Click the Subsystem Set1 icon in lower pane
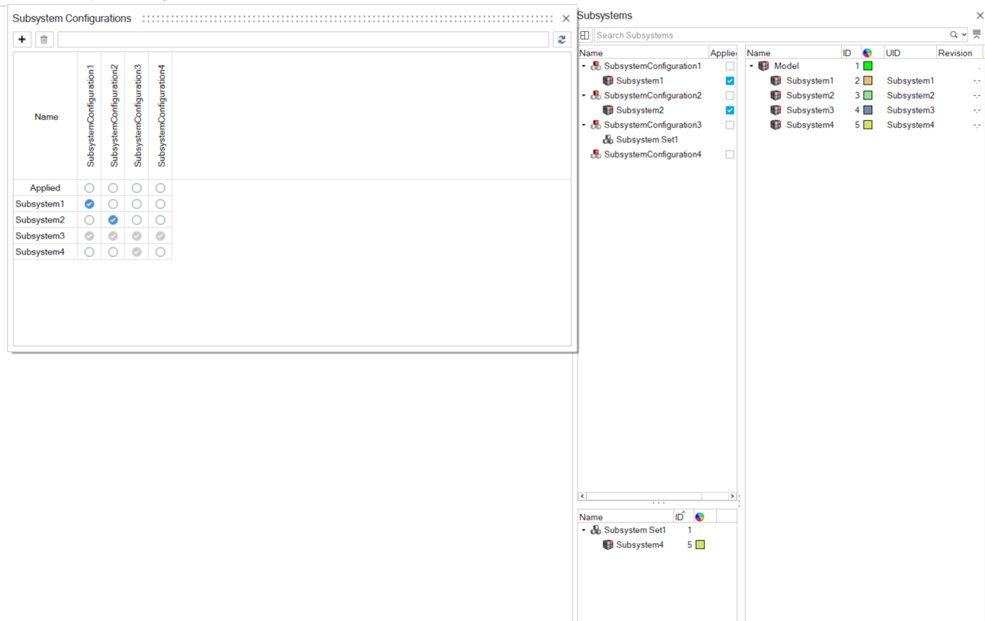This screenshot has height=621, width=985. pyautogui.click(x=596, y=530)
